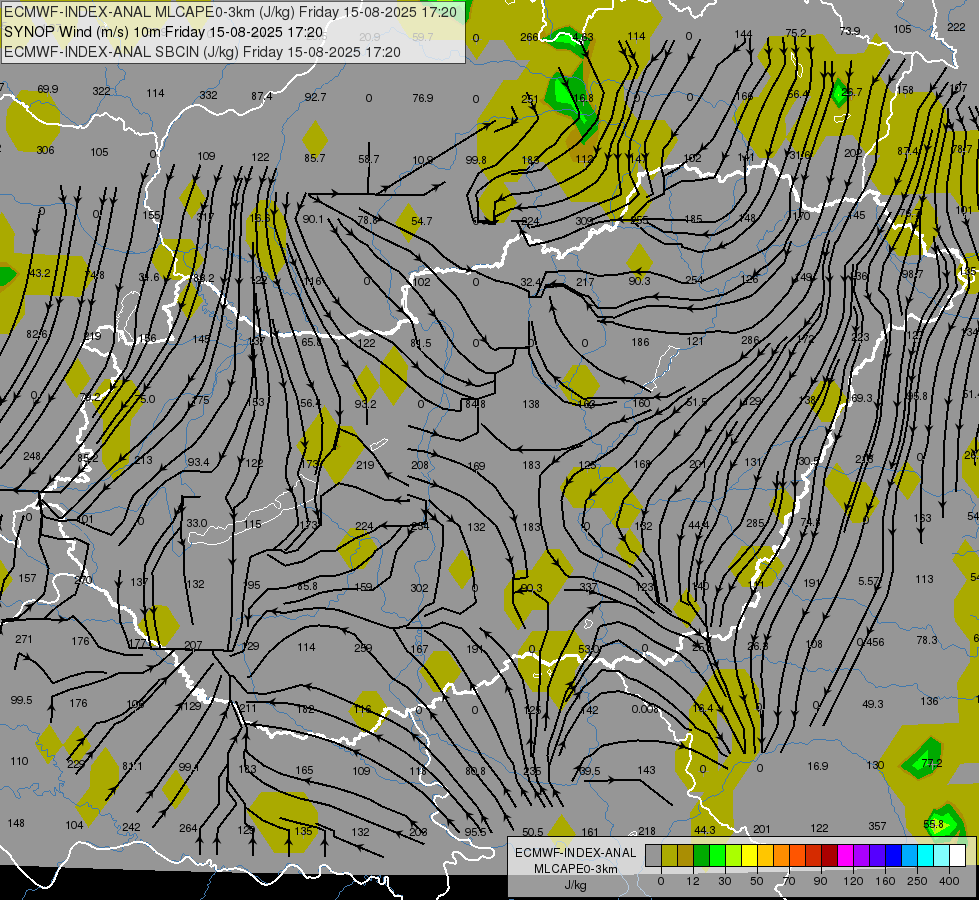979x900 pixels.
Task: Click the map value 5.57
Action: [868, 581]
